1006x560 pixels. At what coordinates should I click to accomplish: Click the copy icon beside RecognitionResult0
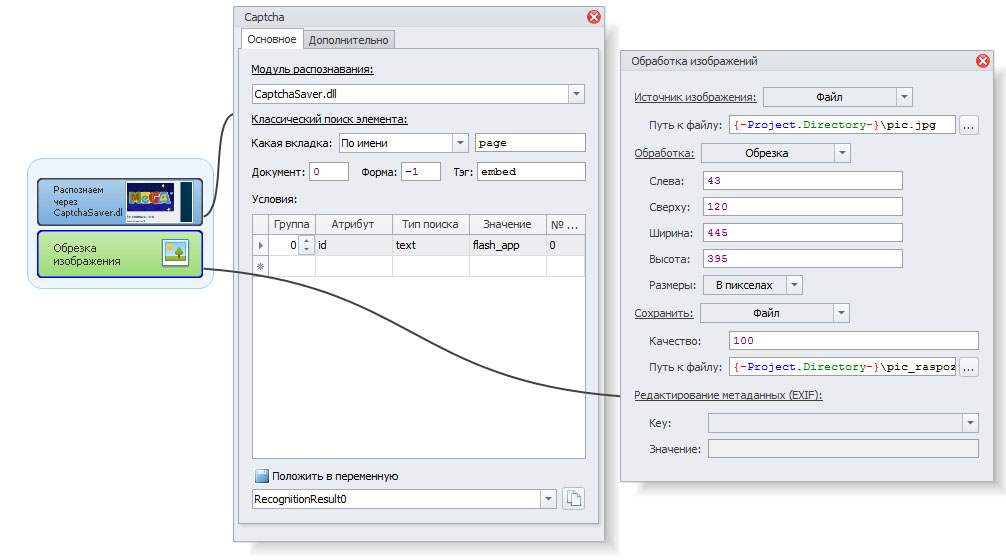574,498
